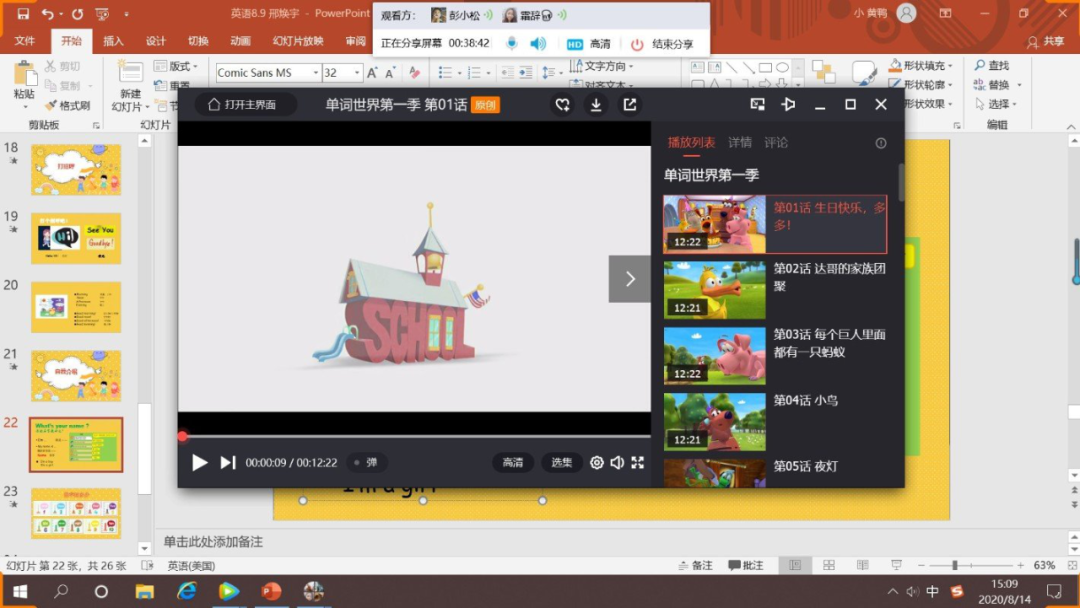Switch to 播放列表 tab

pyautogui.click(x=691, y=143)
